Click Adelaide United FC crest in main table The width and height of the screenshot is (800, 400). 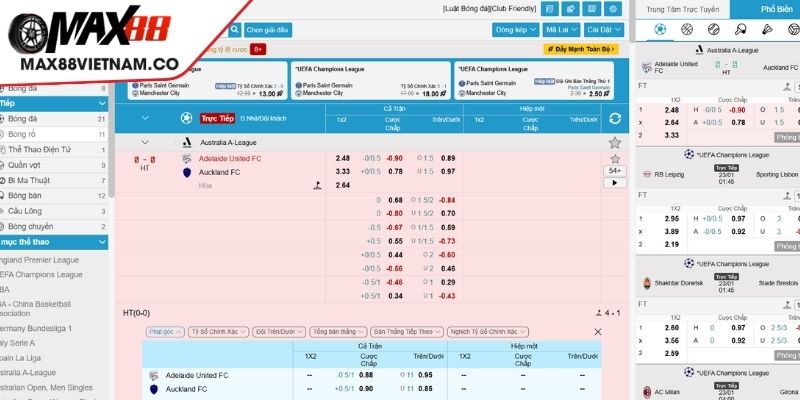(187, 159)
